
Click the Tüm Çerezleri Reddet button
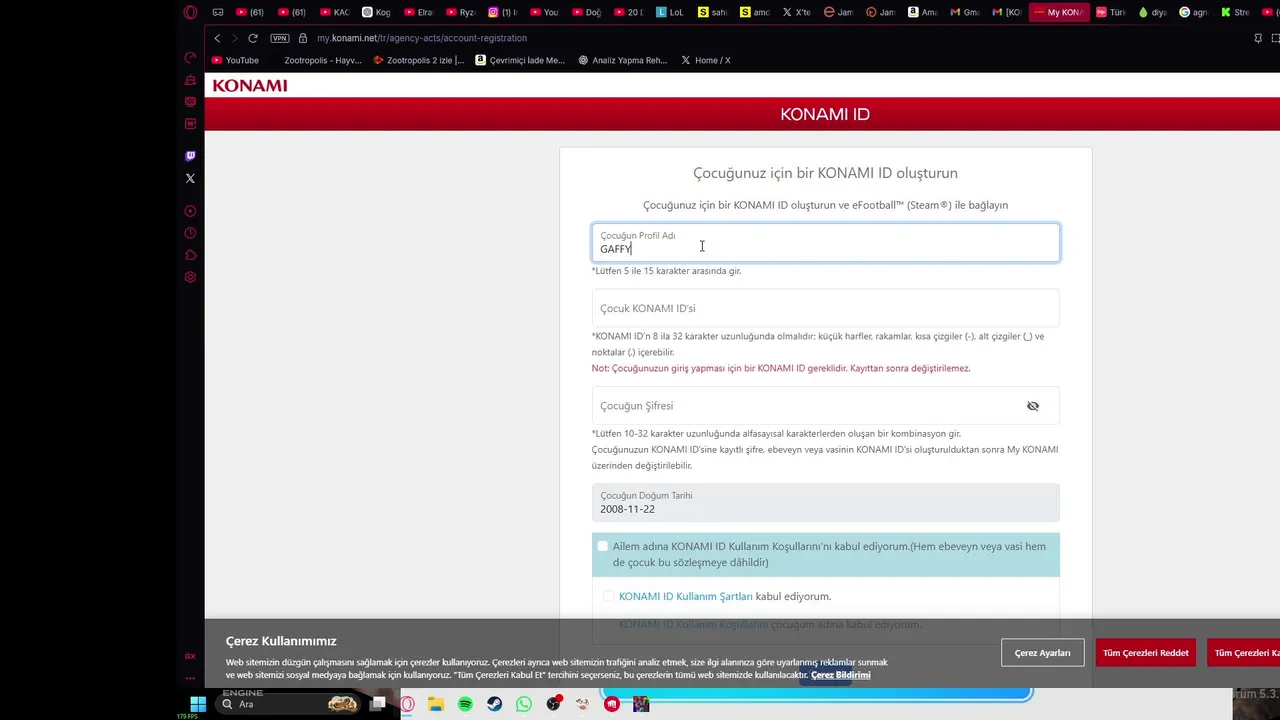(x=1146, y=653)
